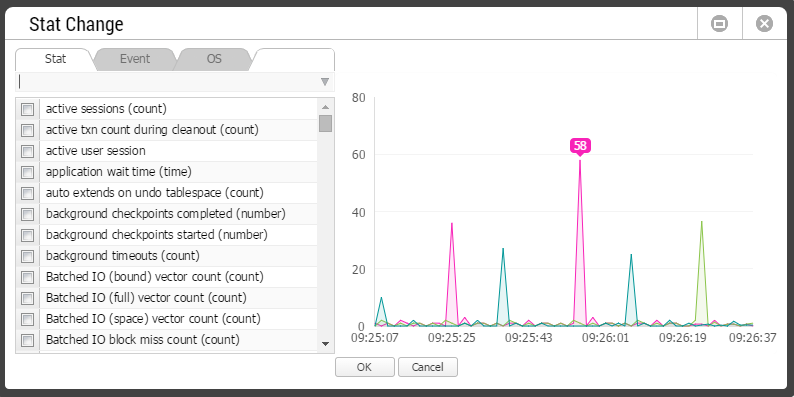Click the stat list scrollbar thumb
The image size is (794, 397).
click(x=325, y=123)
